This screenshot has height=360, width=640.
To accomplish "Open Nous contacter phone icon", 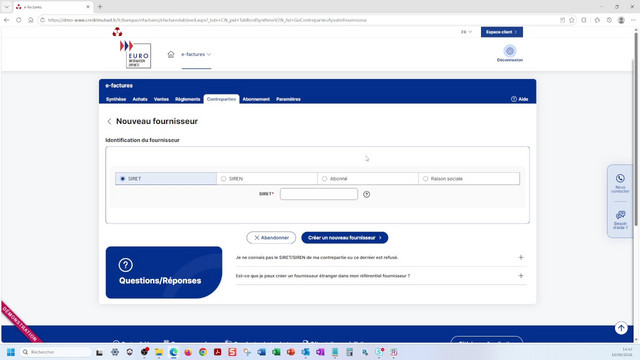I will (x=620, y=178).
